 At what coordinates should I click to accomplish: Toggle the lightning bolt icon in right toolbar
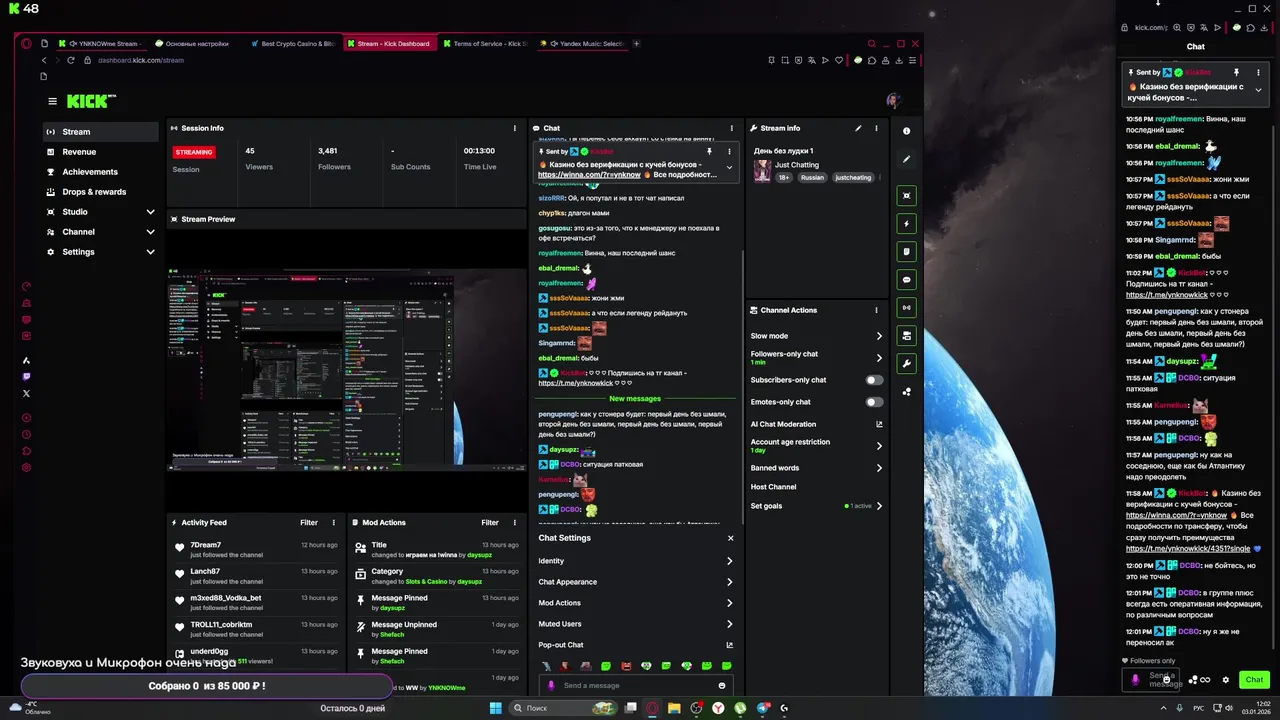[x=906, y=224]
